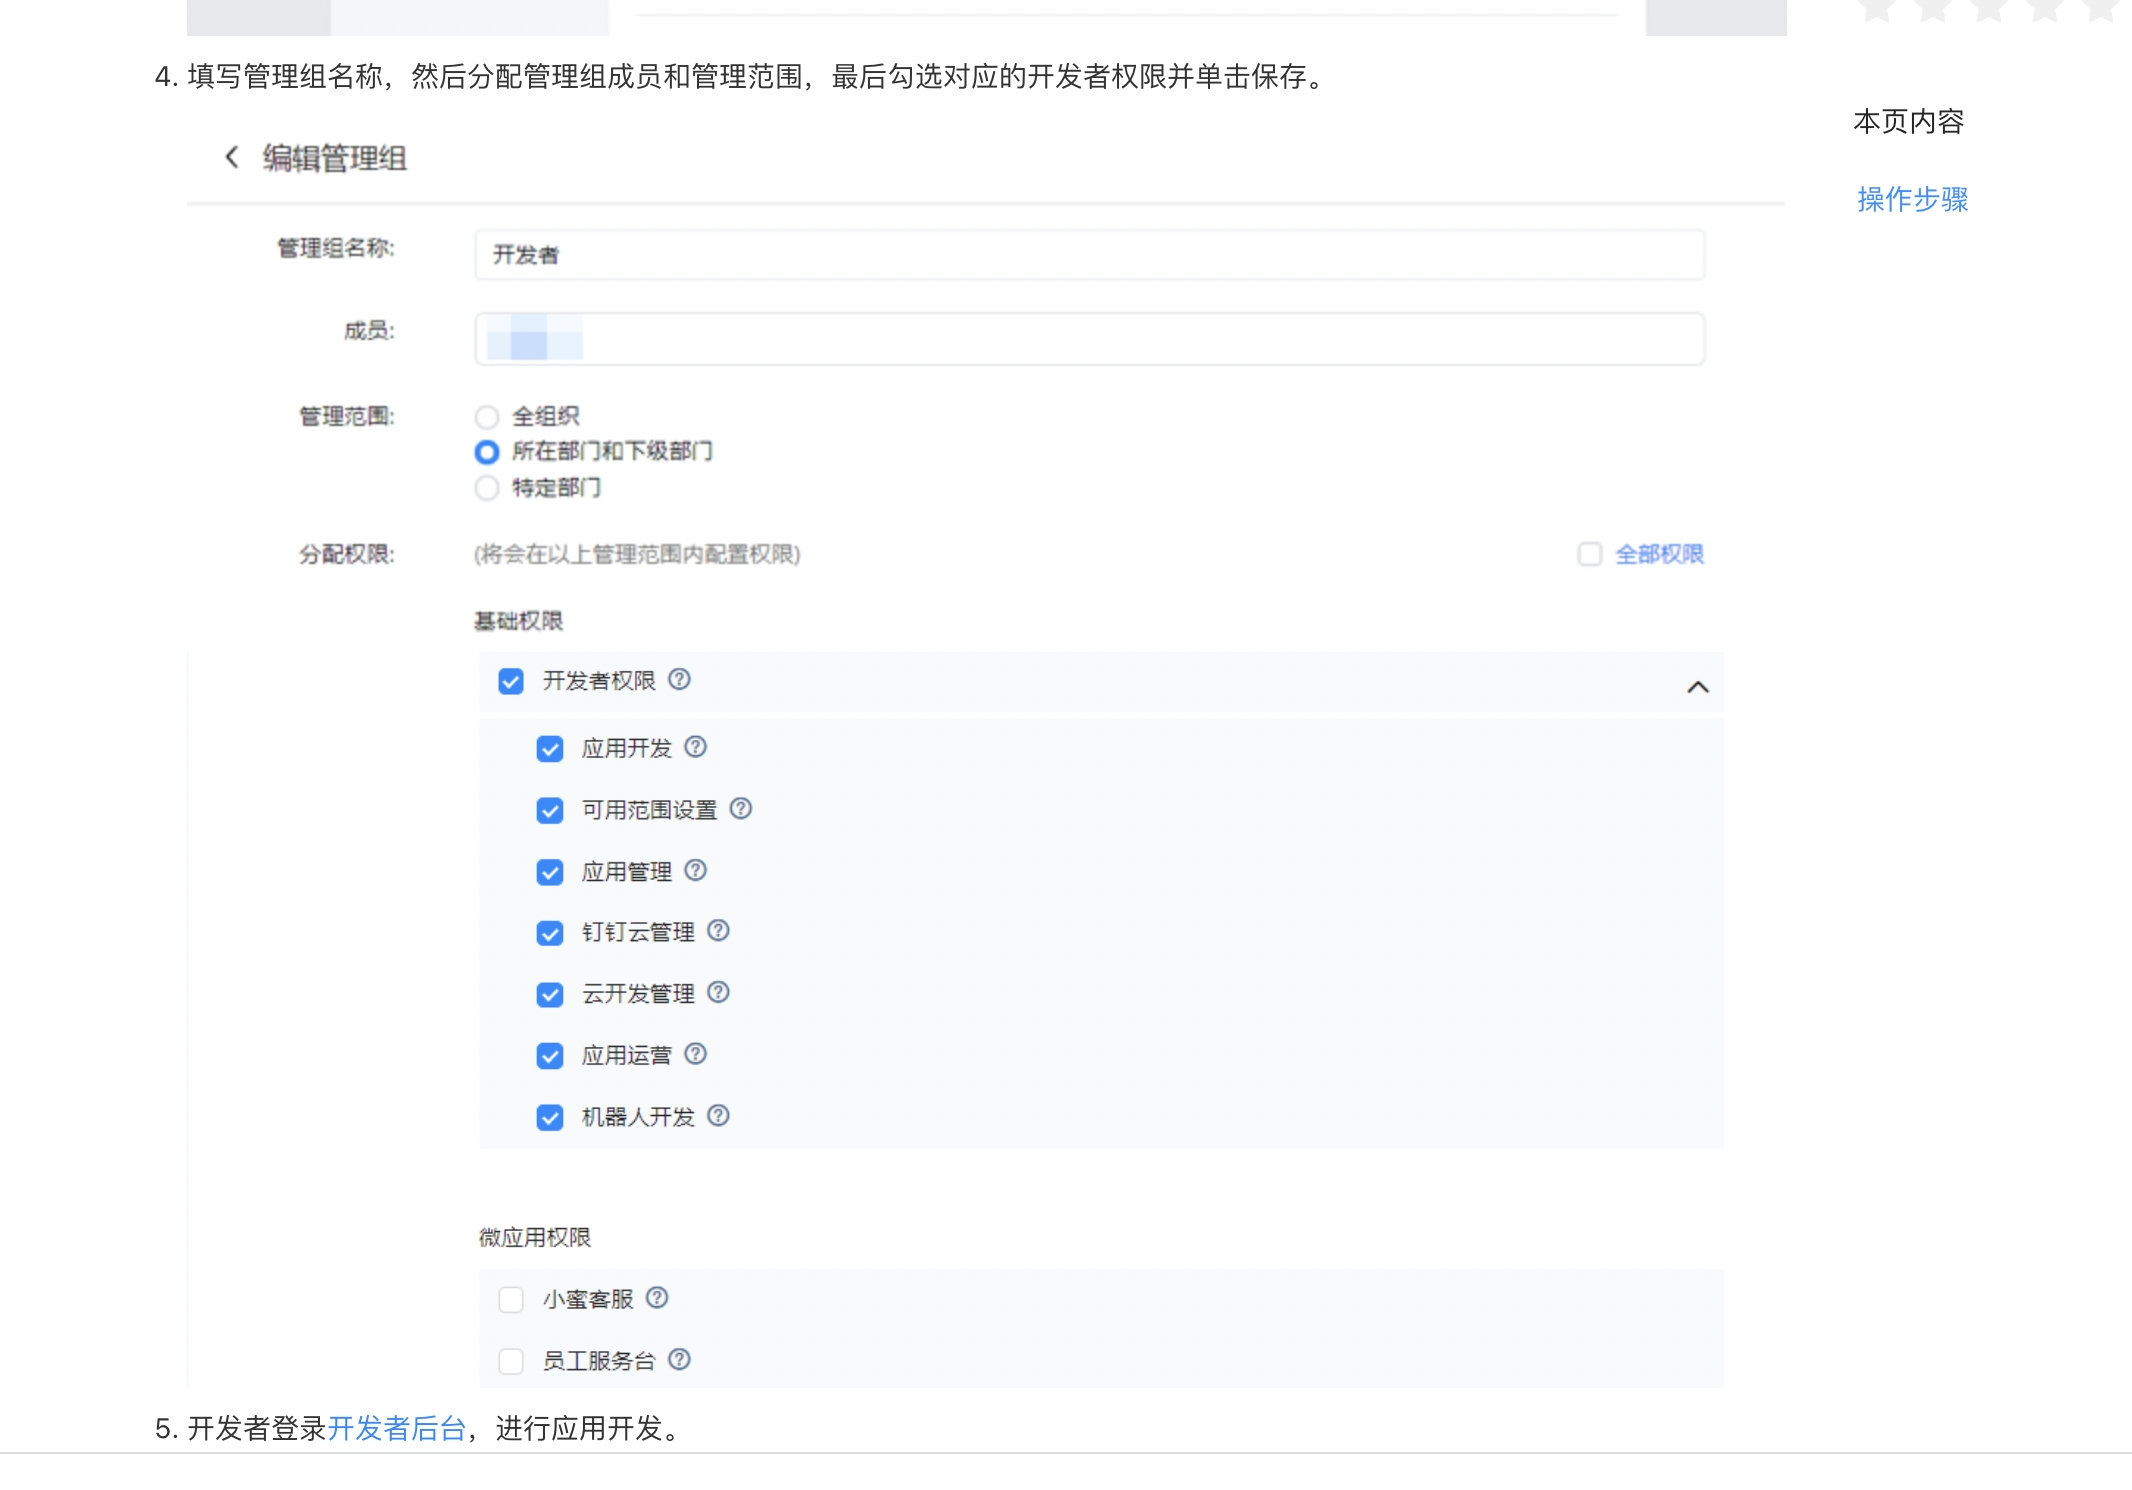The image size is (2132, 1490).
Task: Uncheck the 应用管理 checkbox
Action: 550,872
